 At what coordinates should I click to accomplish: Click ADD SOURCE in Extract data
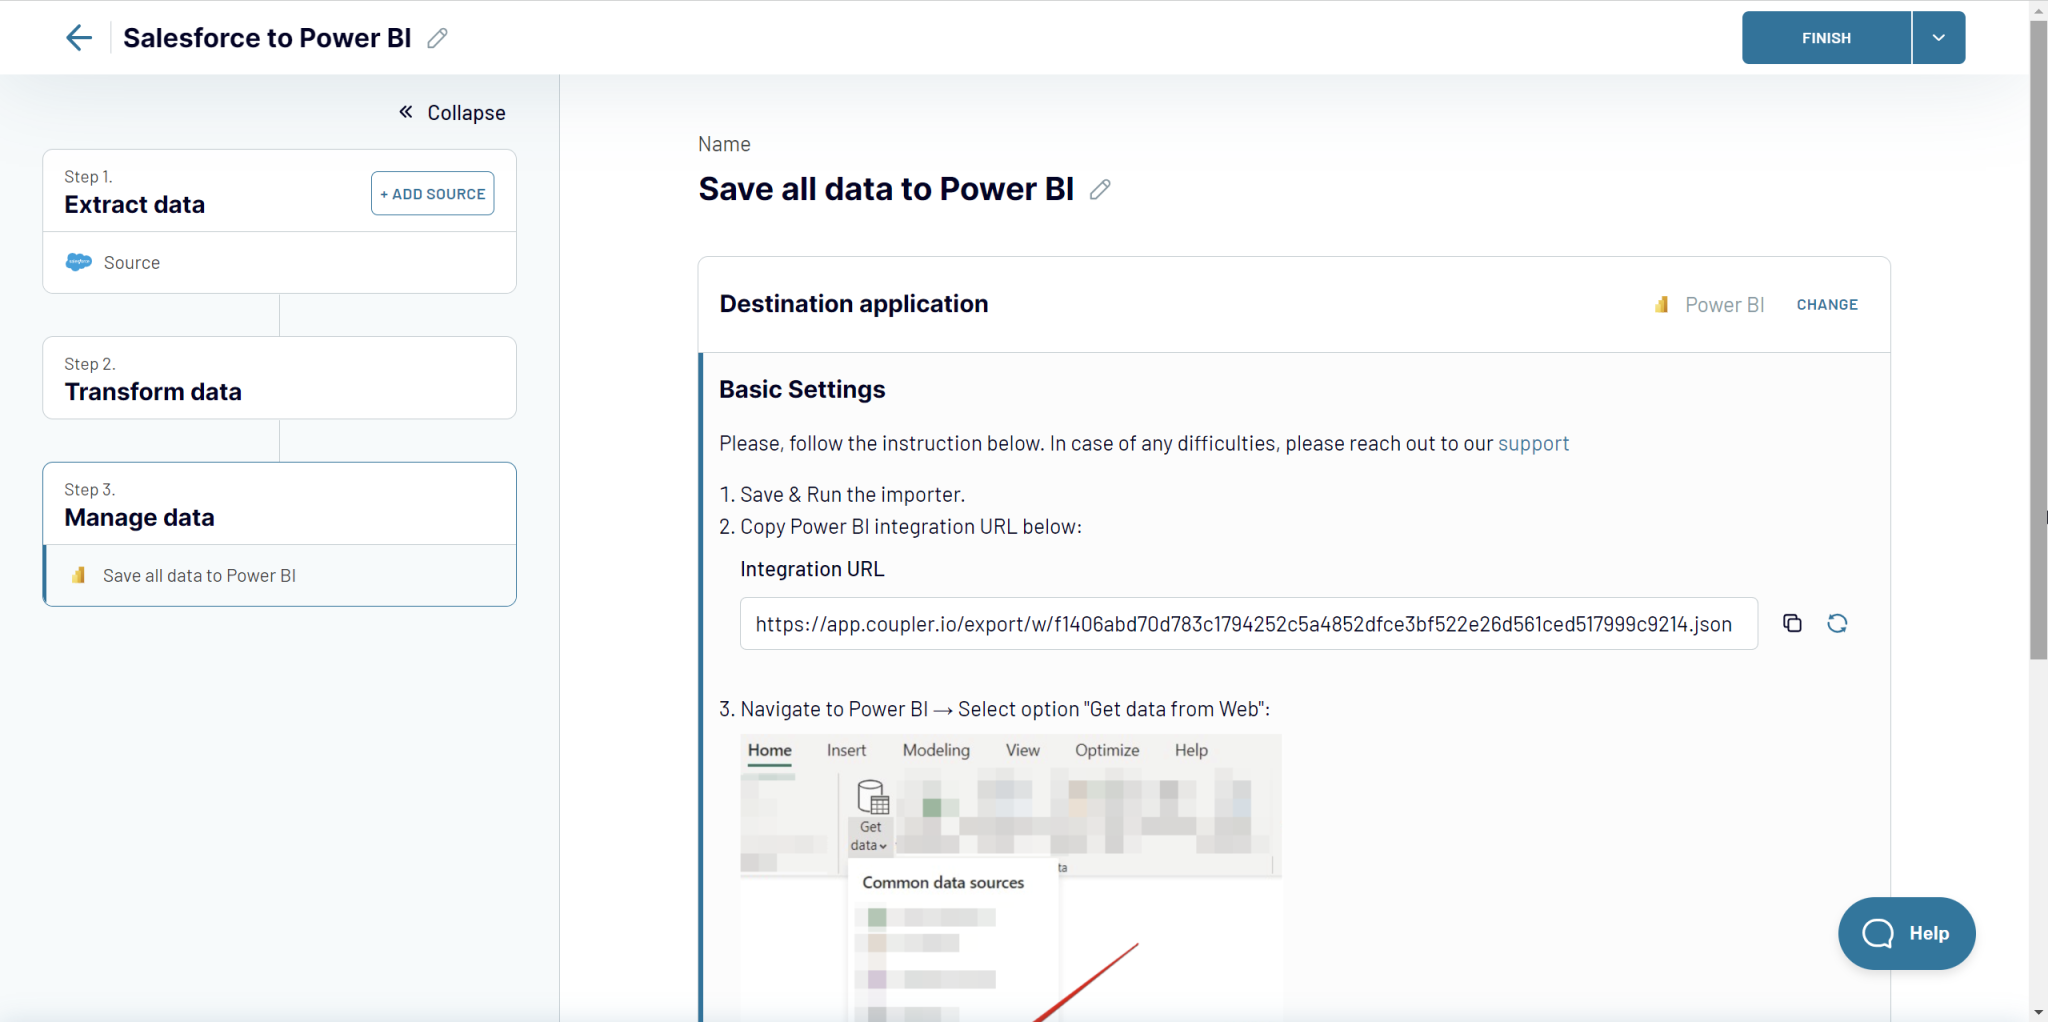point(431,193)
